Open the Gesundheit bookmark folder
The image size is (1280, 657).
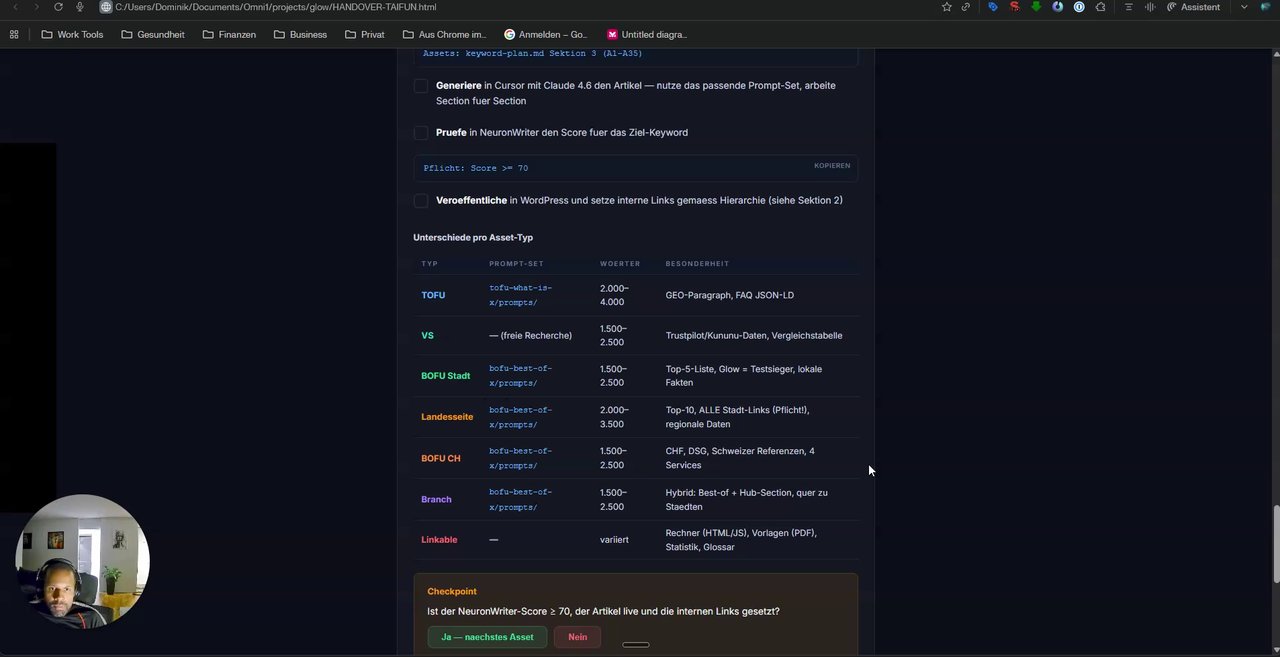click(x=153, y=34)
